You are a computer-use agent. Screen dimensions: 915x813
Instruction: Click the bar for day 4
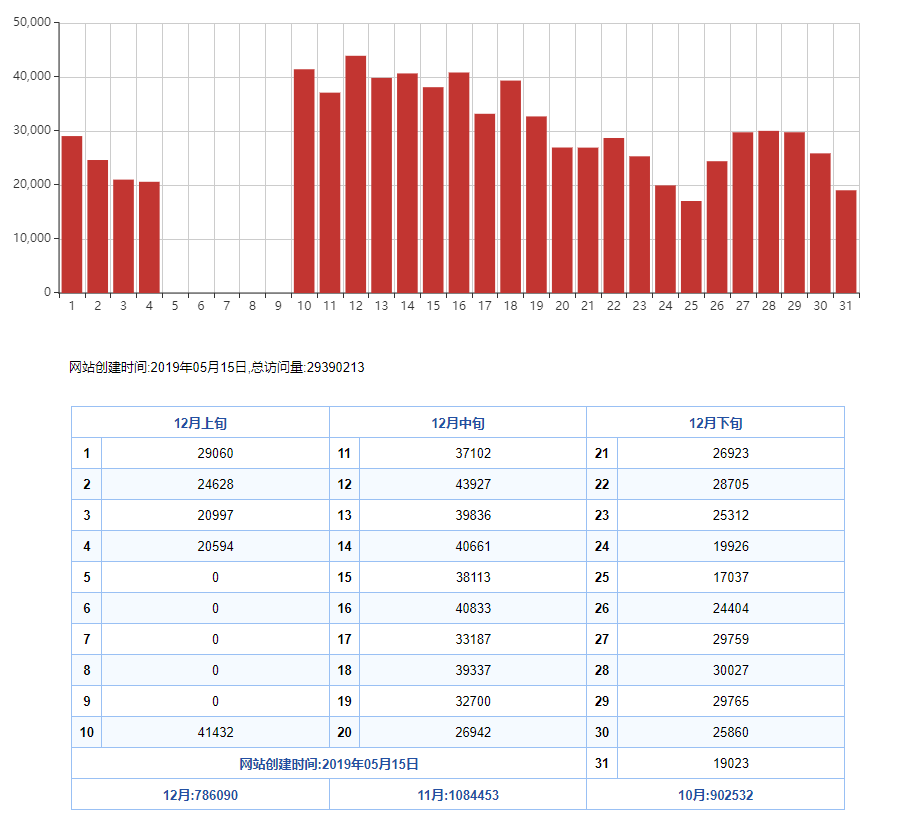[x=149, y=237]
